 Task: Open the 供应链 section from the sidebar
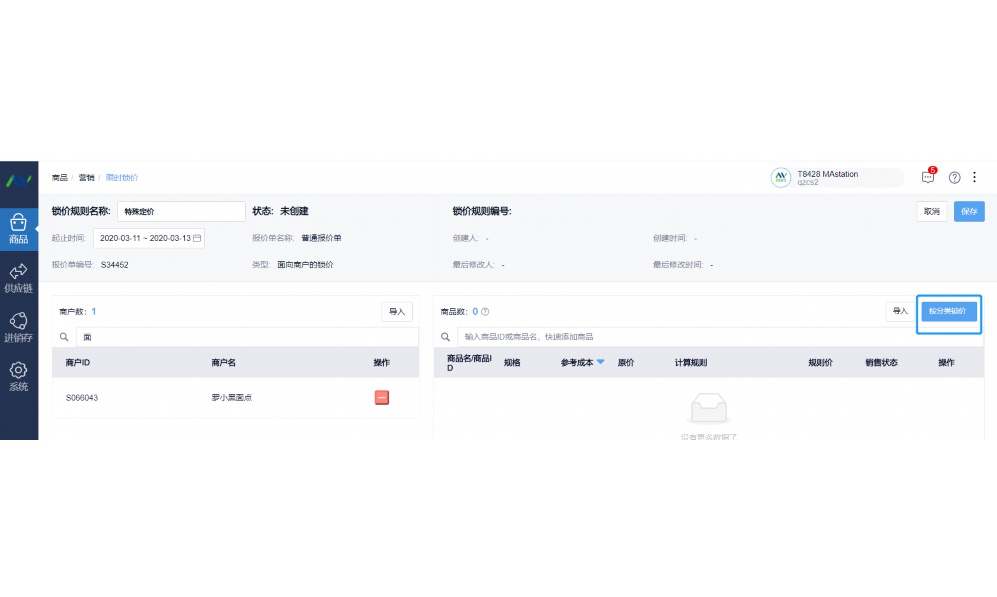[x=18, y=277]
